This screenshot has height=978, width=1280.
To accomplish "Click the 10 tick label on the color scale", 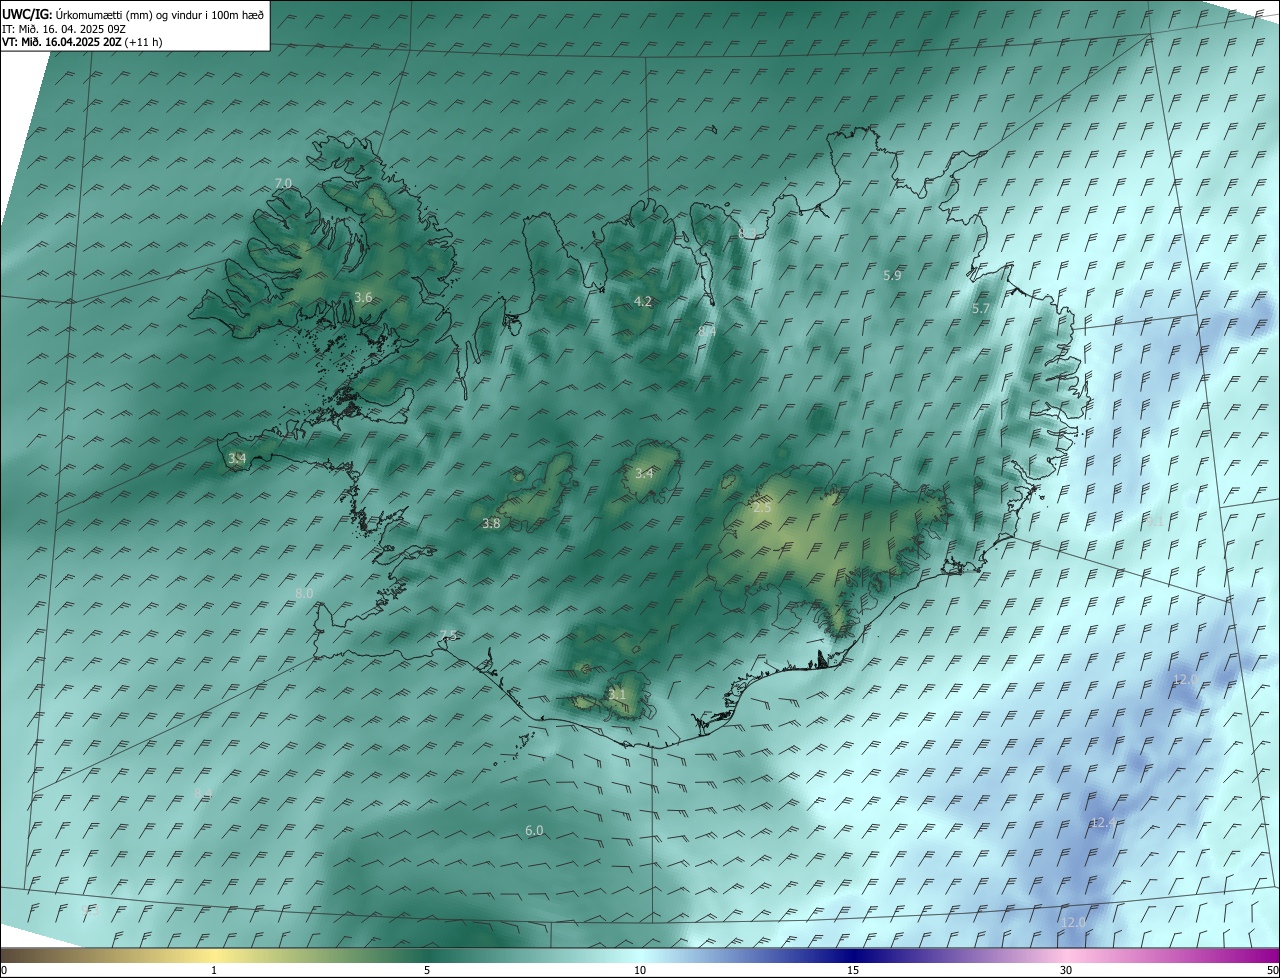I will [x=640, y=970].
